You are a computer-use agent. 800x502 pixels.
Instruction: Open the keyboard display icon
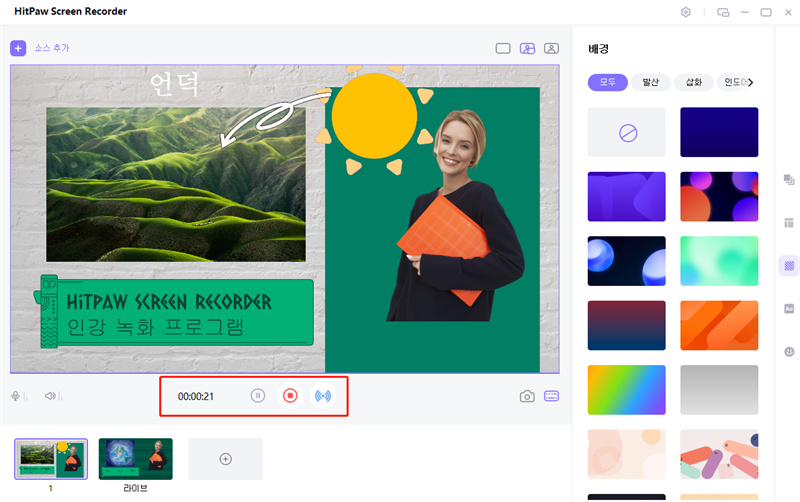coord(551,396)
